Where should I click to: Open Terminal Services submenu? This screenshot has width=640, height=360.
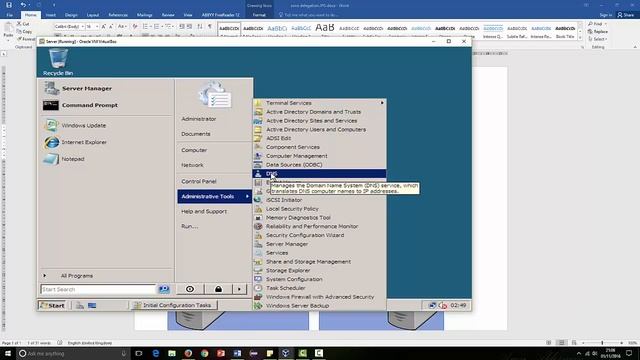point(319,103)
